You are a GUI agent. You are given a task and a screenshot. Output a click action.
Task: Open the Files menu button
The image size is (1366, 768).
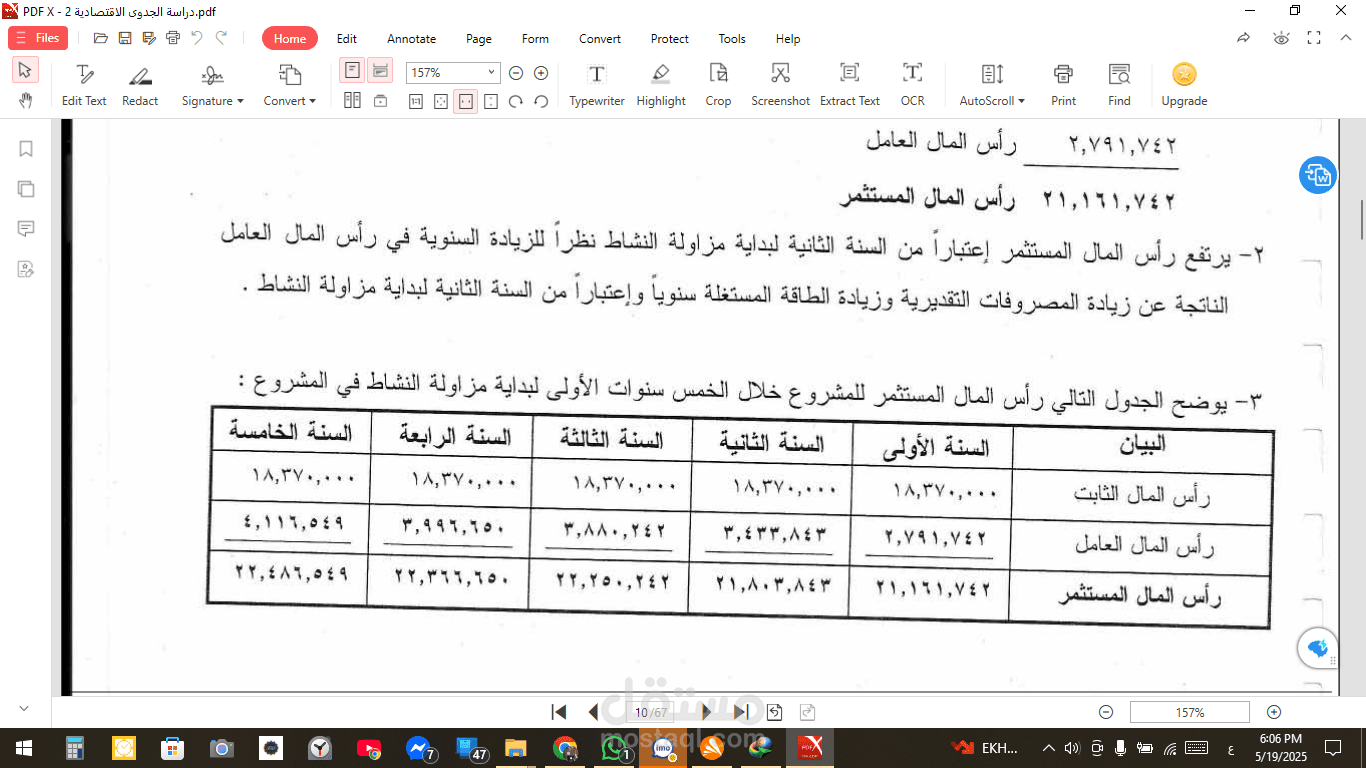(38, 38)
